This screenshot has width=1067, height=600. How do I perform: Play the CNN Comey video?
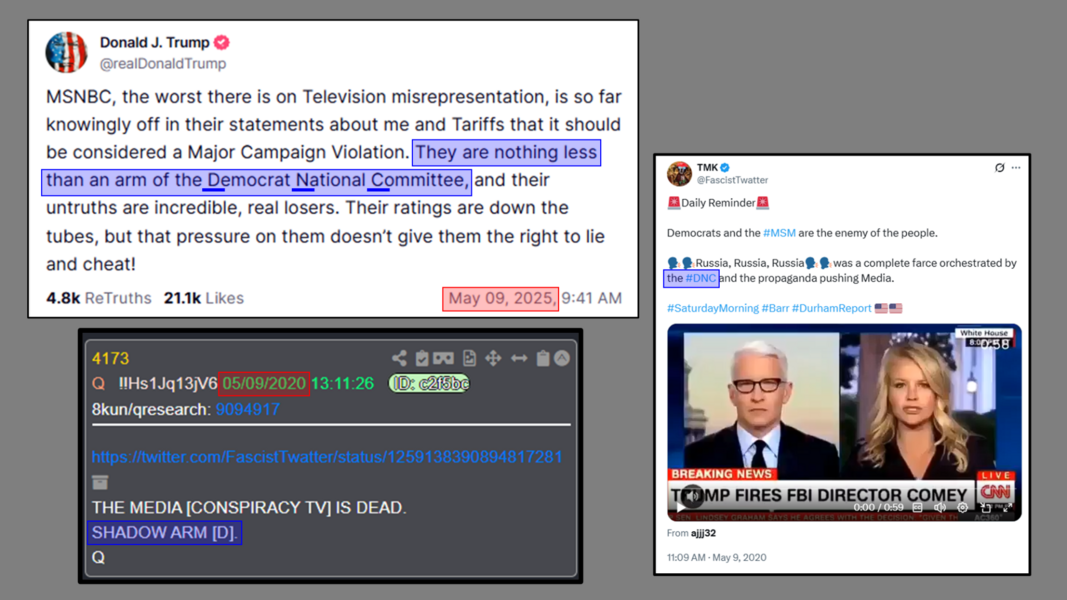click(x=680, y=507)
